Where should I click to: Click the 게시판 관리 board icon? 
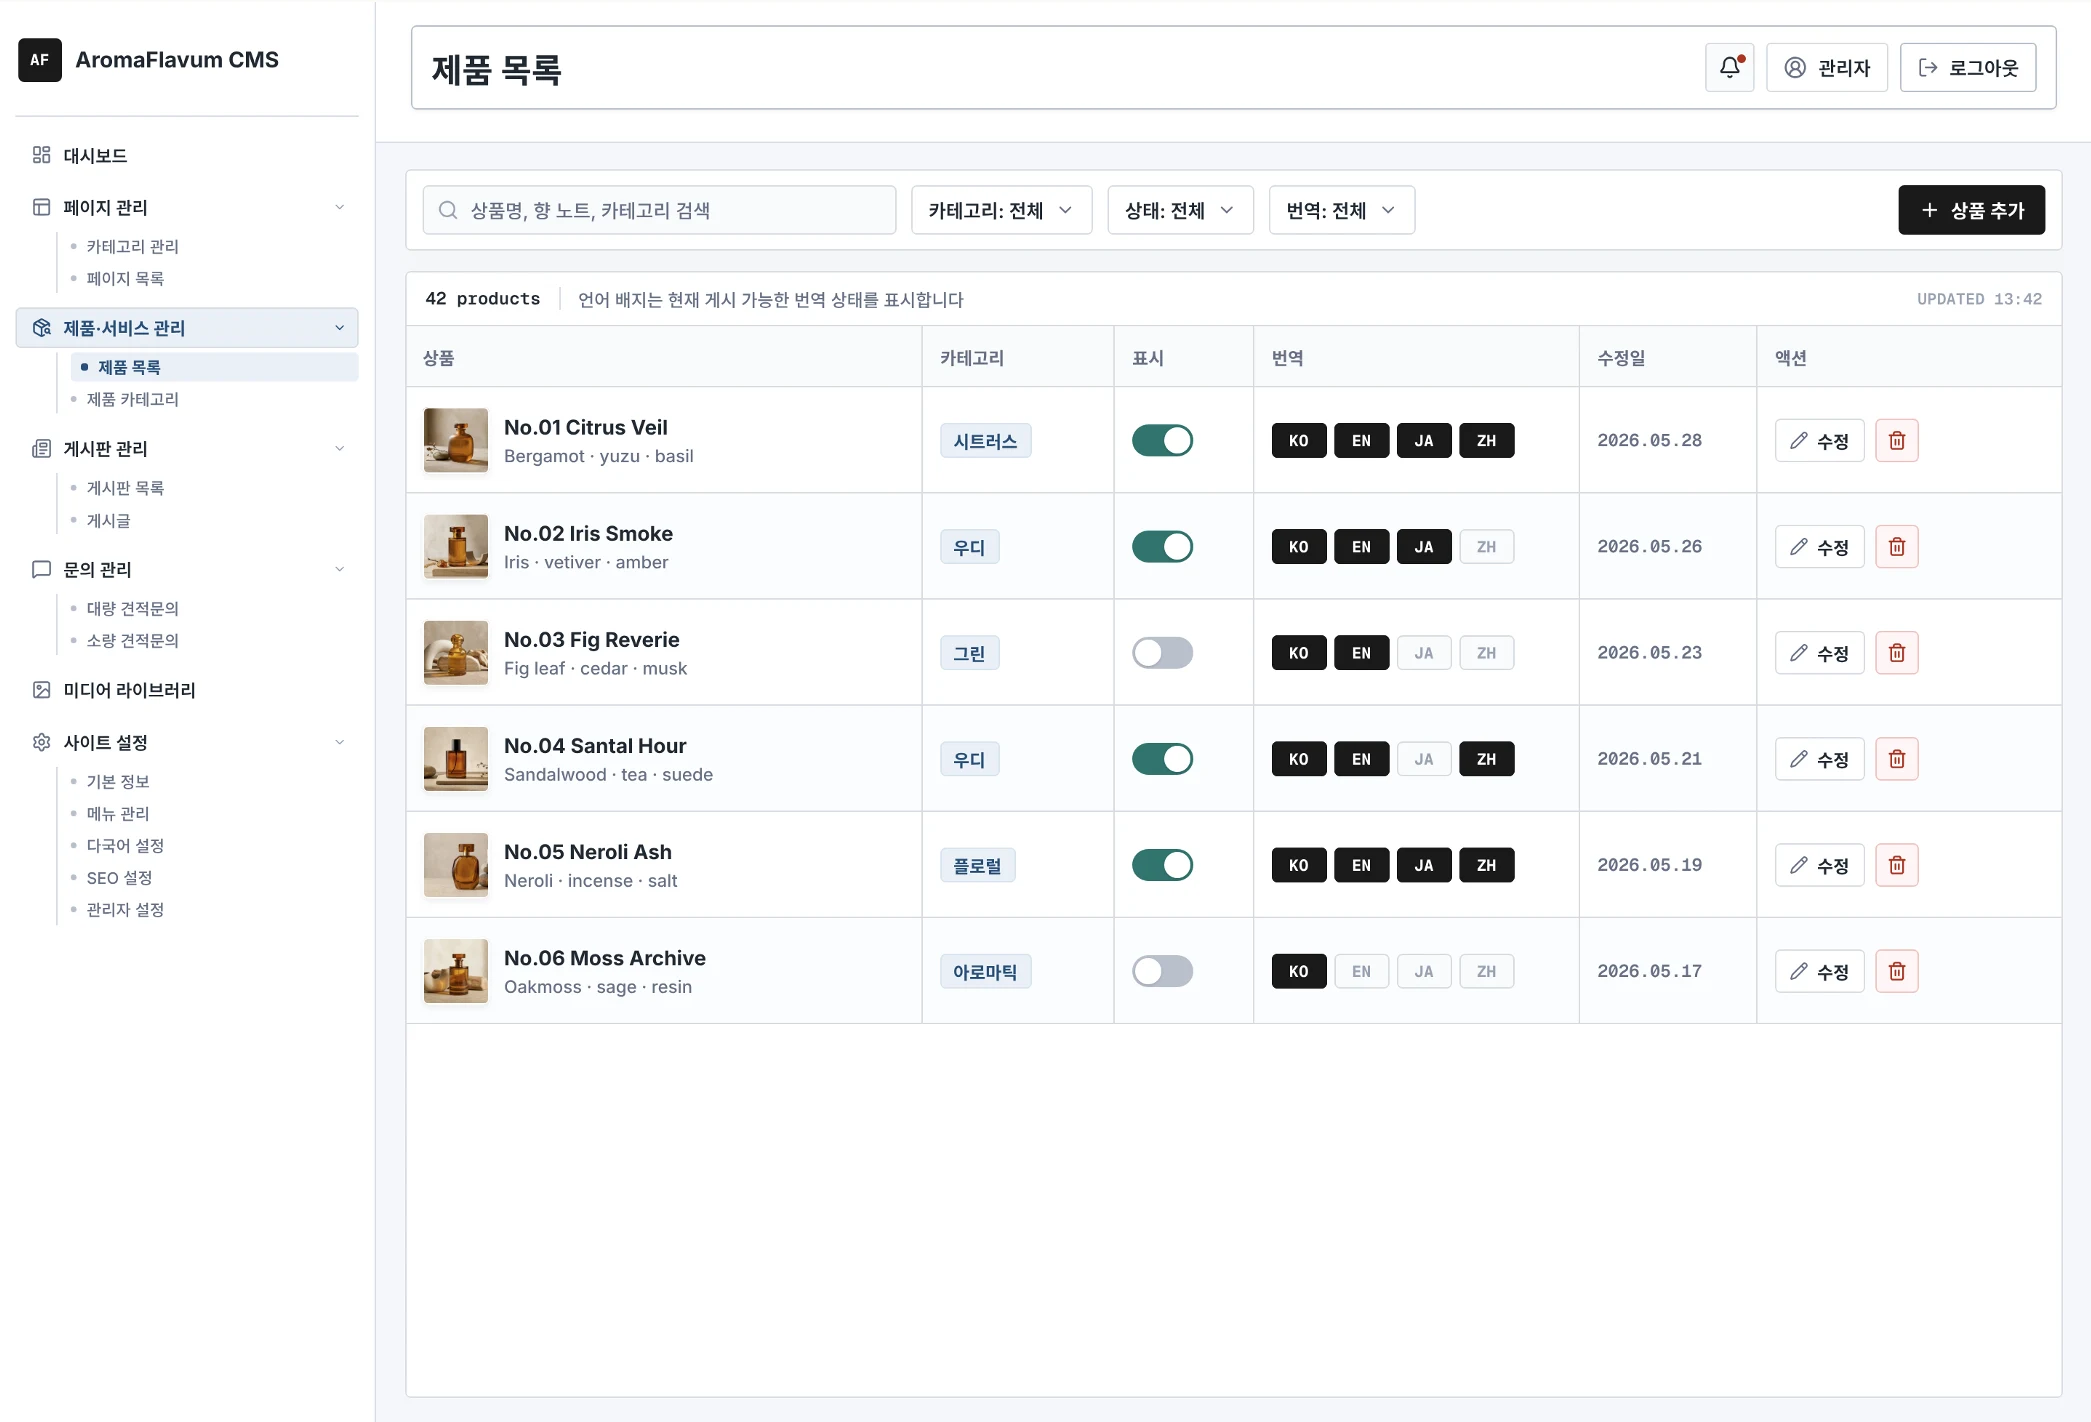[41, 448]
